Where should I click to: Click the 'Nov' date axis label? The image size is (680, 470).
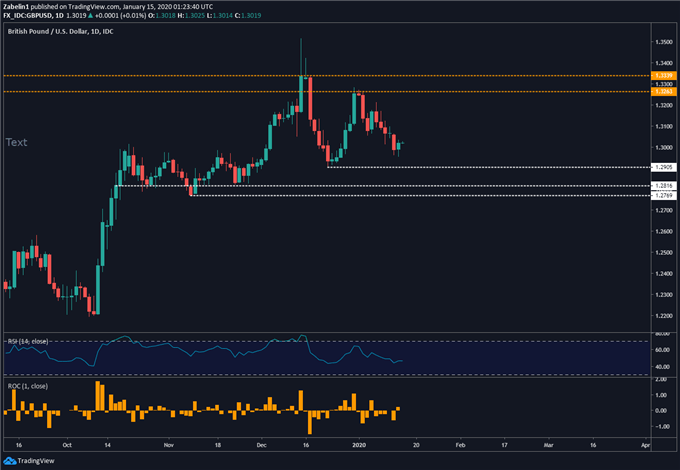[169, 445]
